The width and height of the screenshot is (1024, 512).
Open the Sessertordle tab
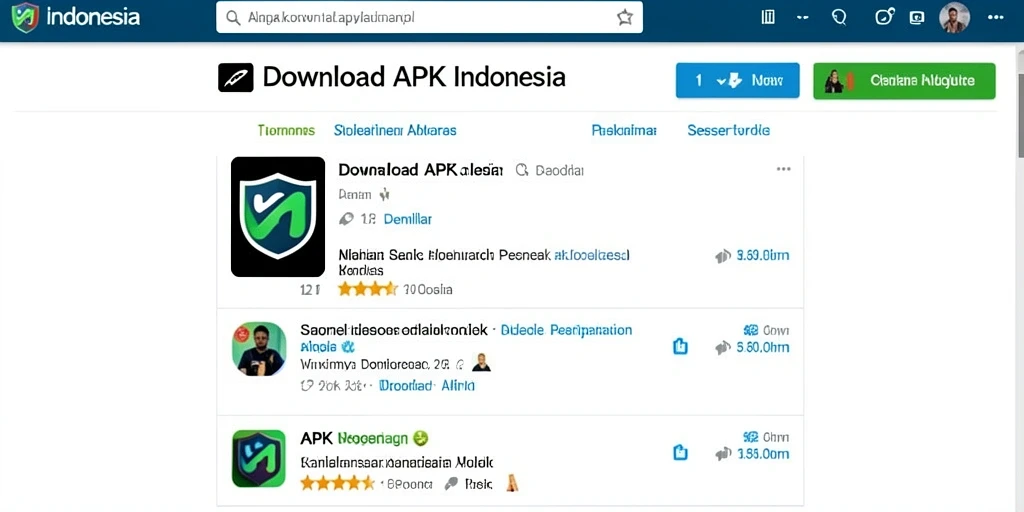click(728, 130)
